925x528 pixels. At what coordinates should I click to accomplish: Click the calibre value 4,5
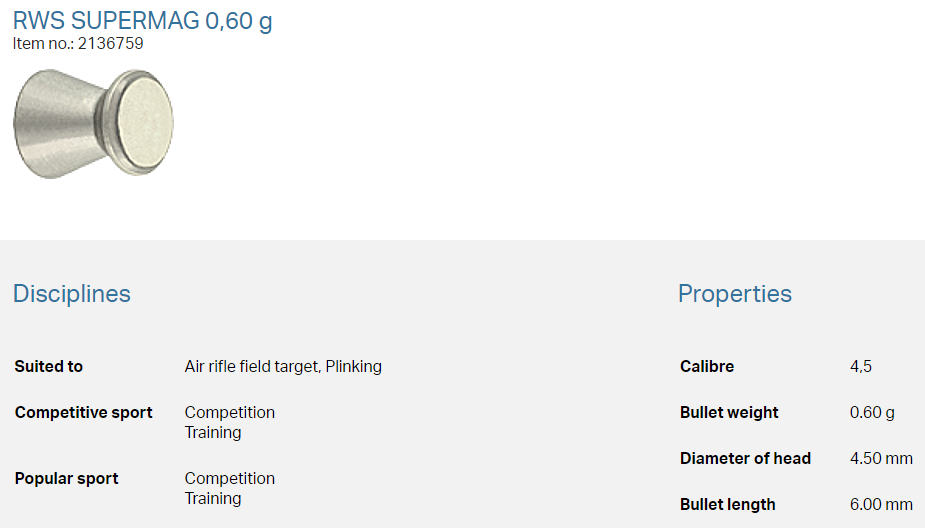pyautogui.click(x=861, y=367)
